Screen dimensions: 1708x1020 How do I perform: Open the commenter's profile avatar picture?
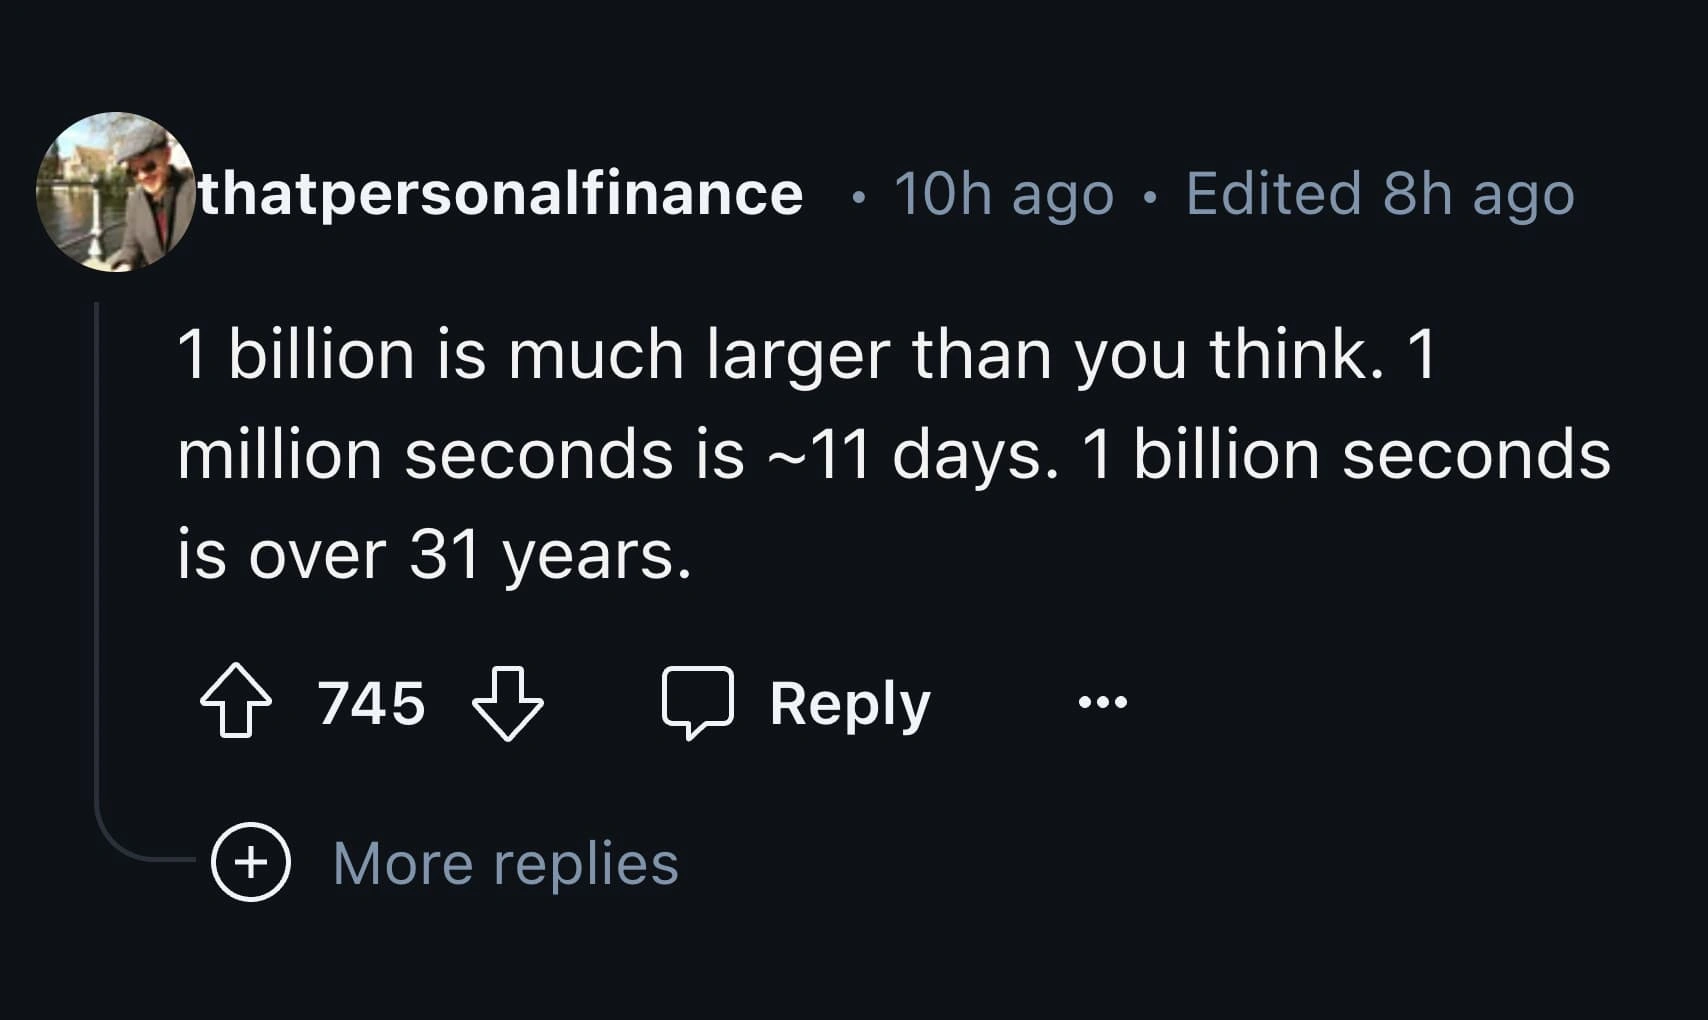(x=115, y=192)
